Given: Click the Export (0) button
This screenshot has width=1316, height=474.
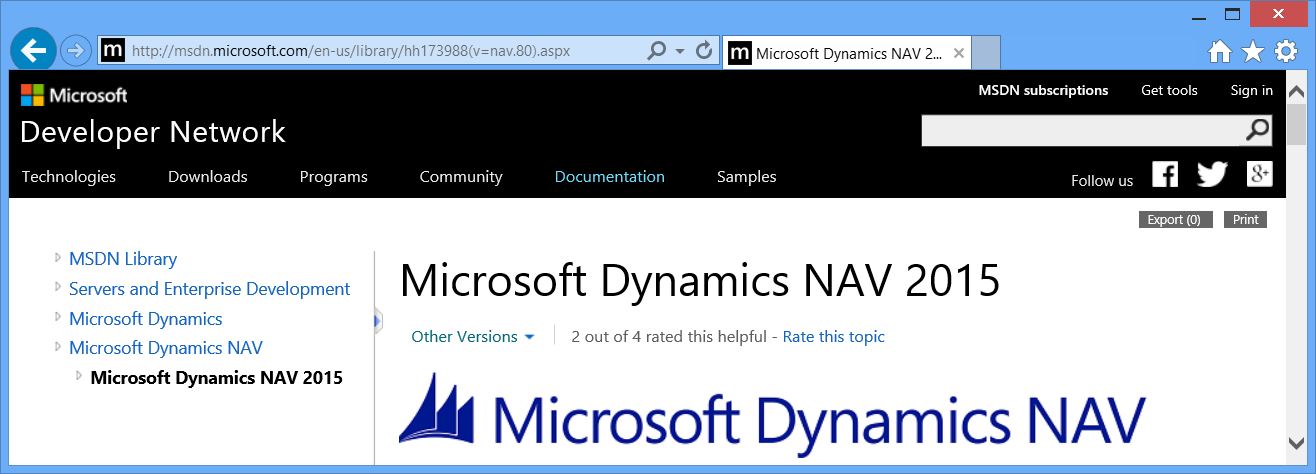Looking at the screenshot, I should pyautogui.click(x=1176, y=220).
